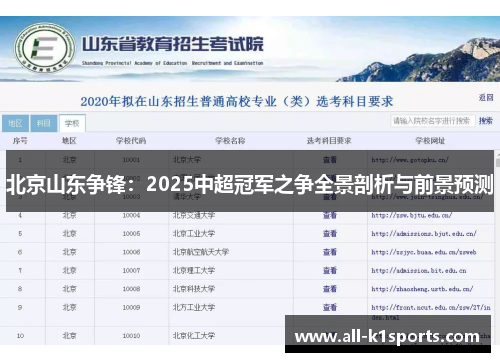
Task: Select school name 北京化工大学
Action: pyautogui.click(x=194, y=335)
